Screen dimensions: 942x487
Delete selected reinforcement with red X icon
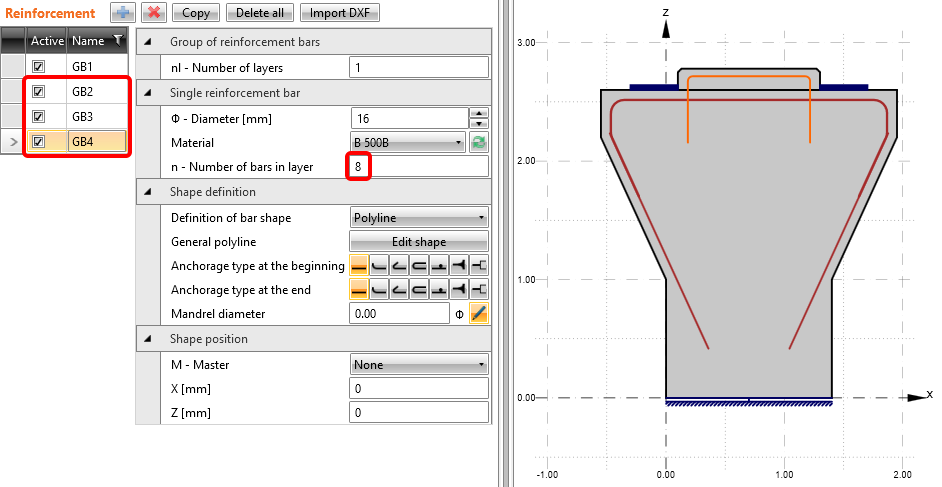pos(153,13)
